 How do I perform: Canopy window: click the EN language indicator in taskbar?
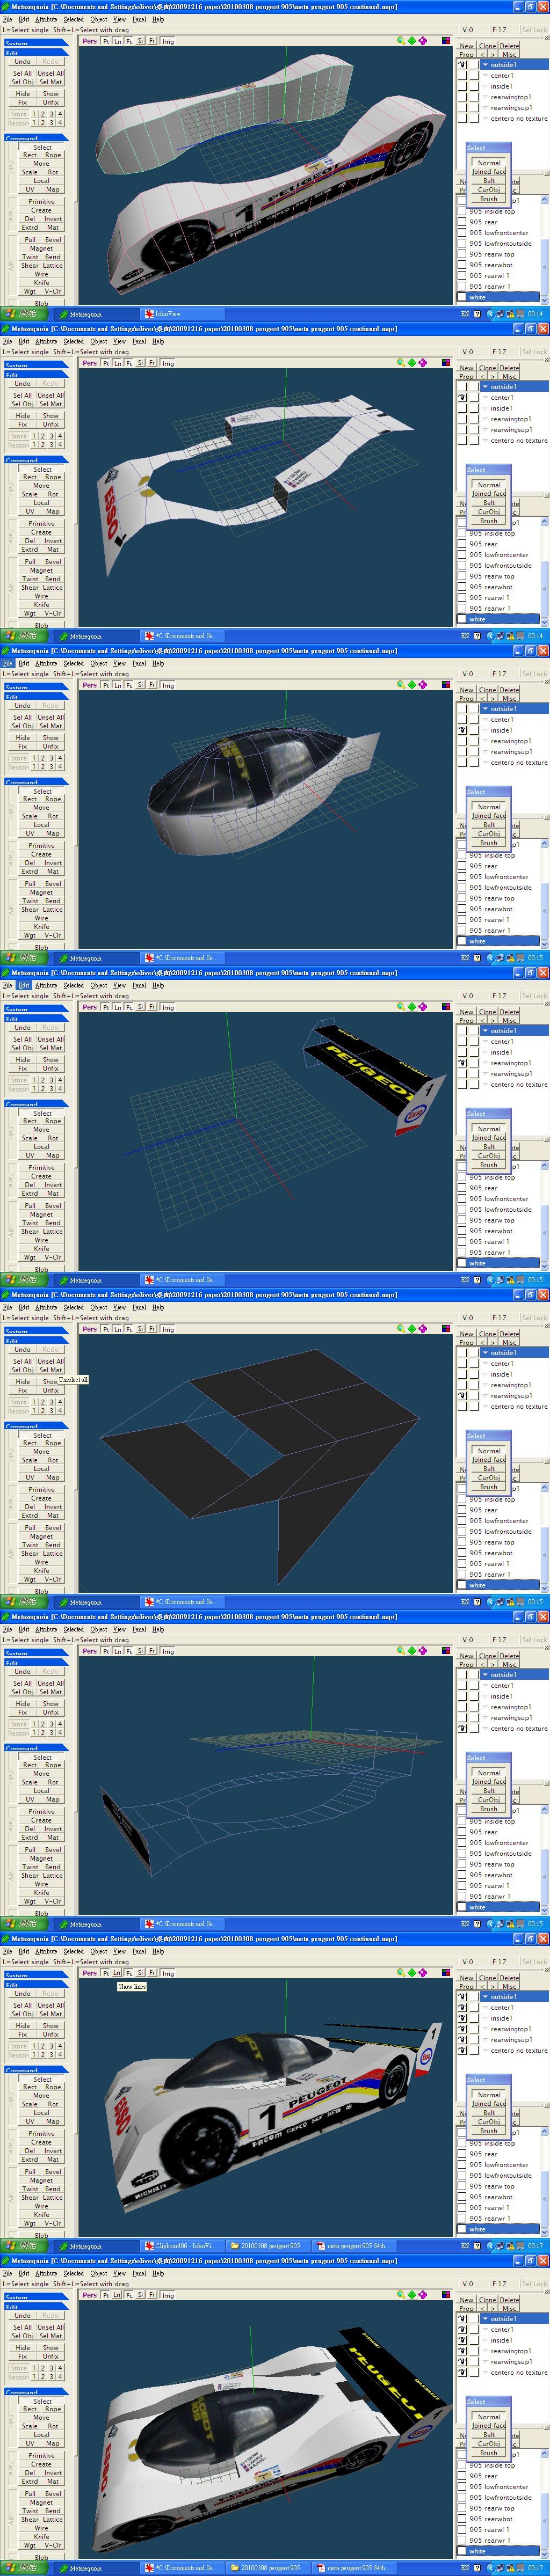tap(464, 958)
